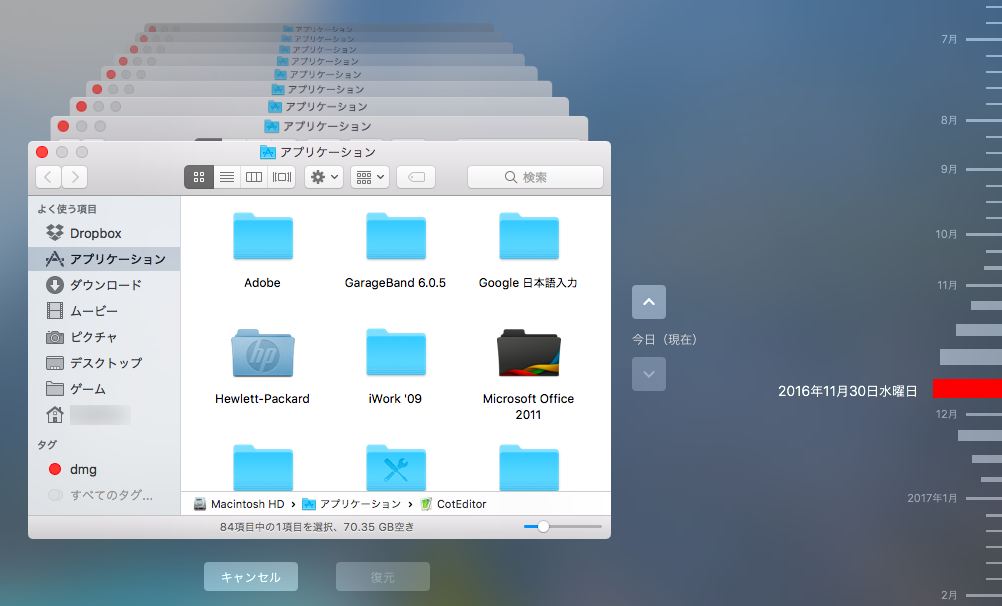Click the edit tags button
1002x606 pixels.
tap(416, 177)
